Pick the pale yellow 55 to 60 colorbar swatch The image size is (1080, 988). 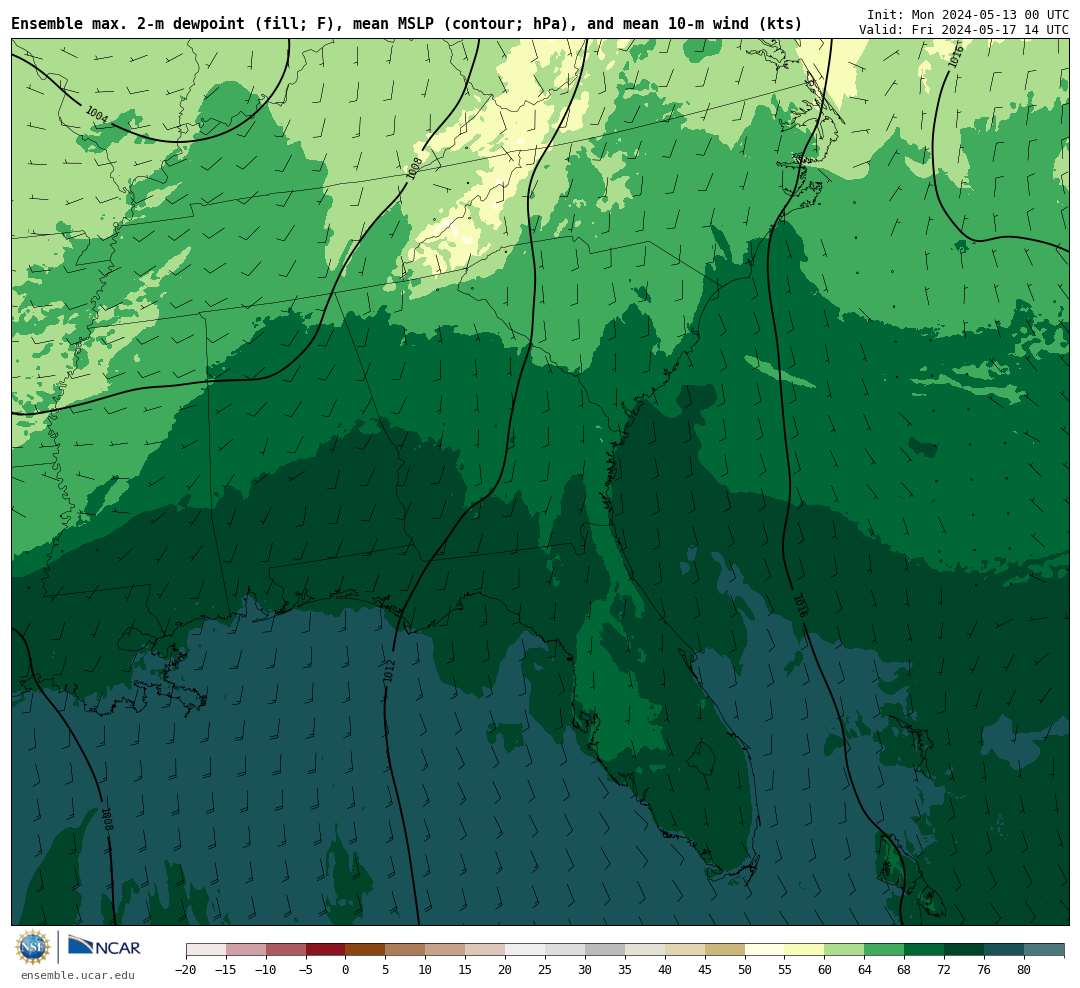[x=804, y=950]
